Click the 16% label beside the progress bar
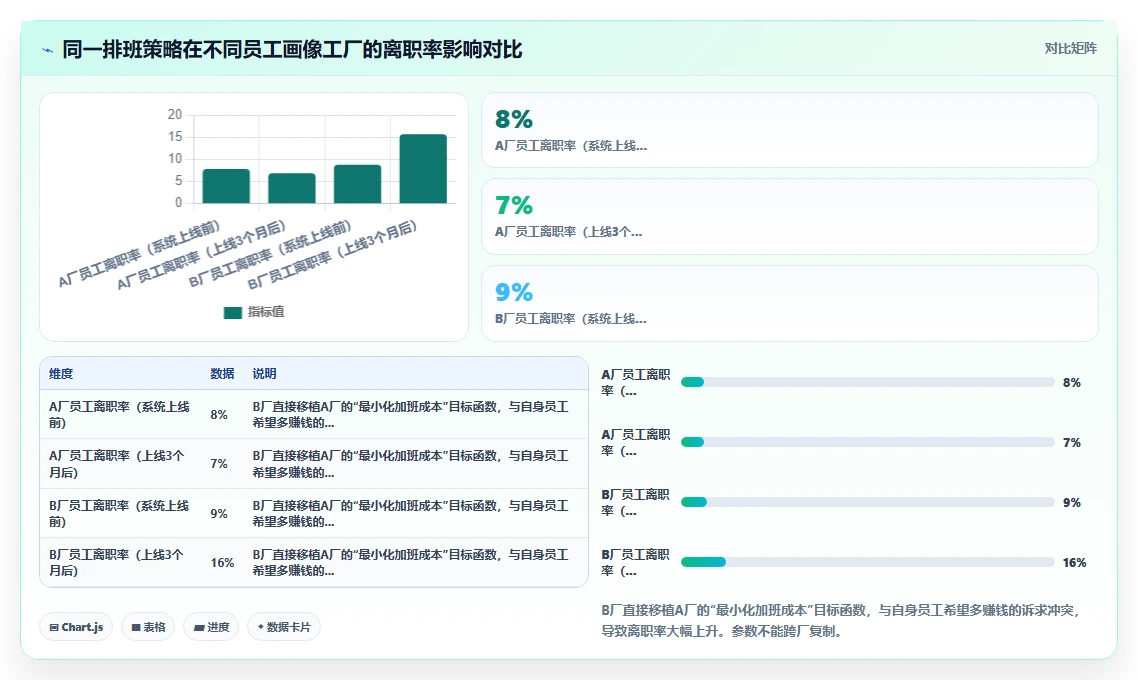This screenshot has width=1138, height=680. coord(1074,562)
